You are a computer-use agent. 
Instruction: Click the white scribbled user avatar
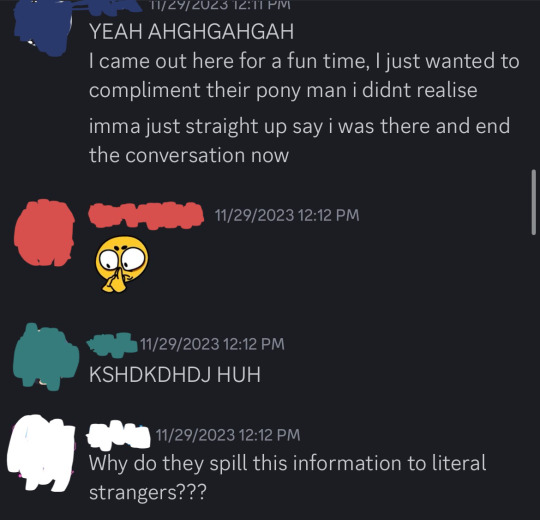(41, 453)
